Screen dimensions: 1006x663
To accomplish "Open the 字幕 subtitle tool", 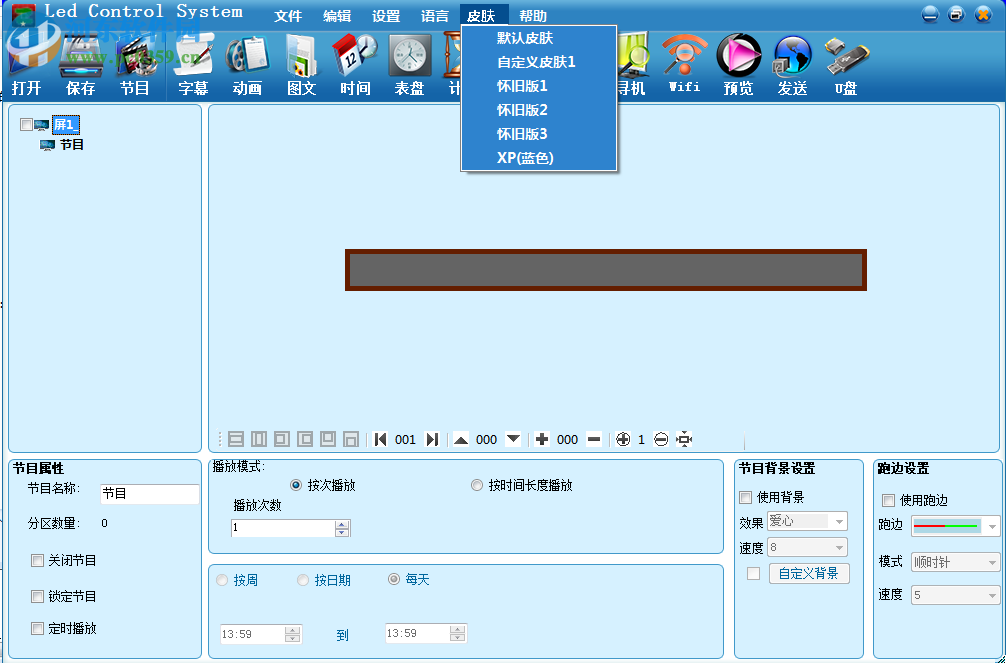I will click(194, 65).
